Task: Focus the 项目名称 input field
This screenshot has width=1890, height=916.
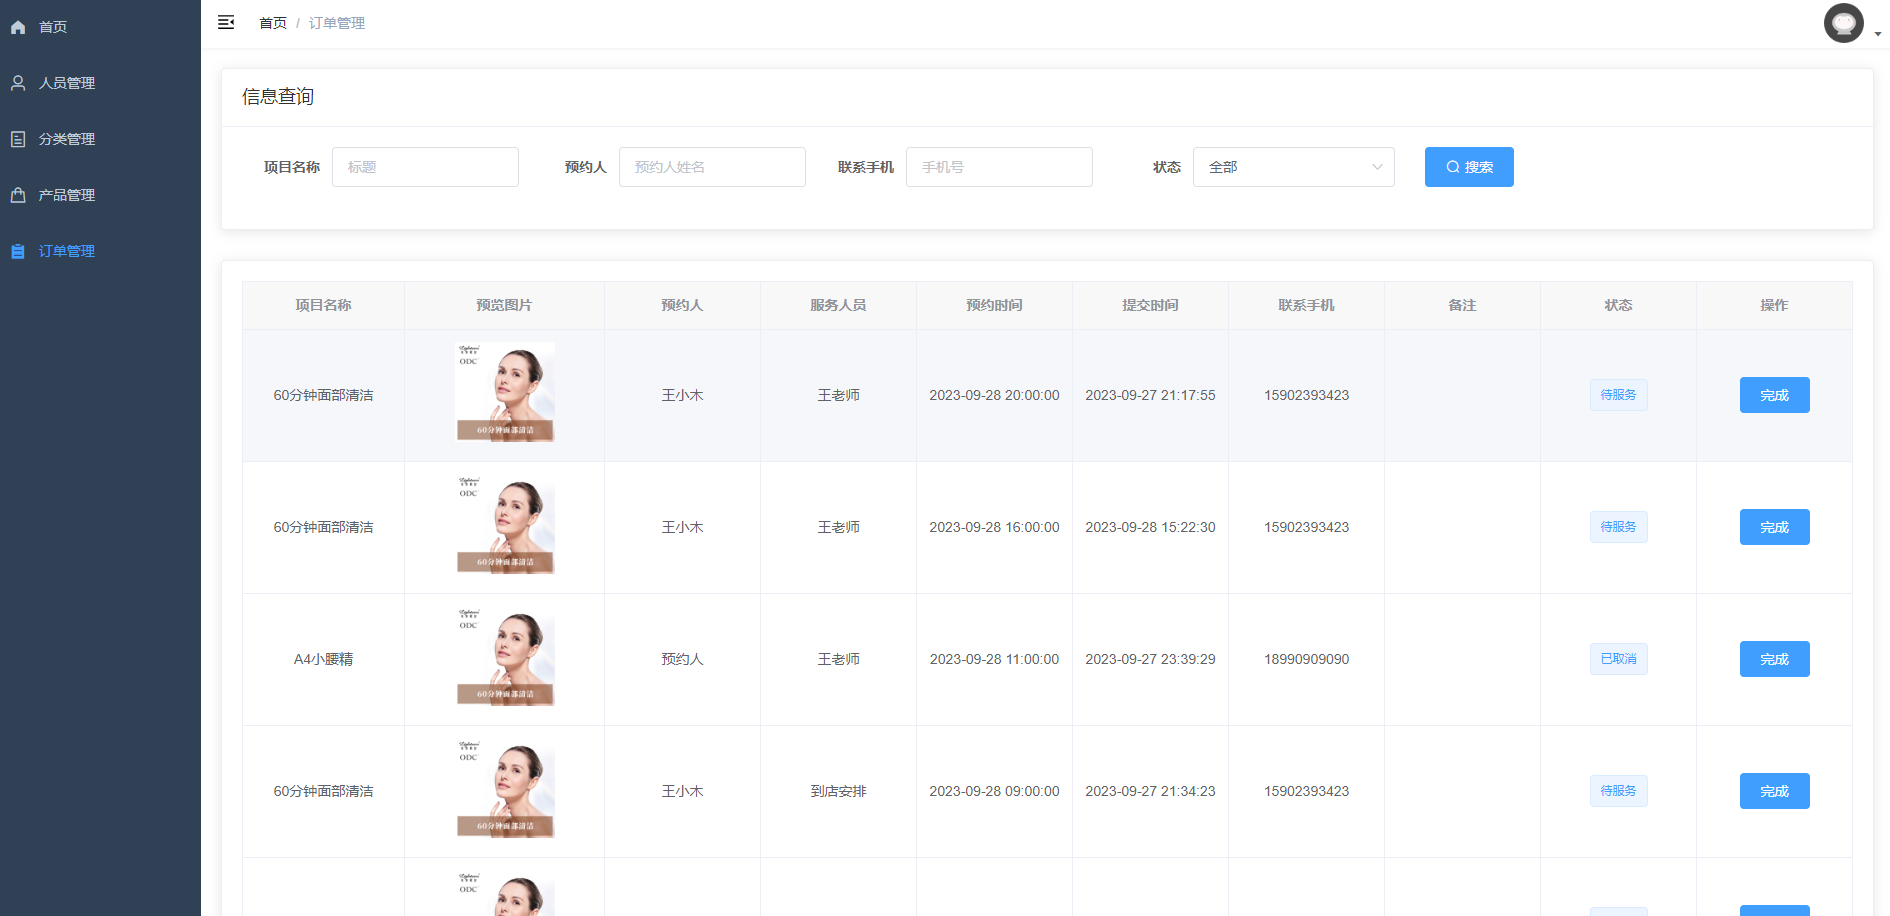Action: [425, 167]
